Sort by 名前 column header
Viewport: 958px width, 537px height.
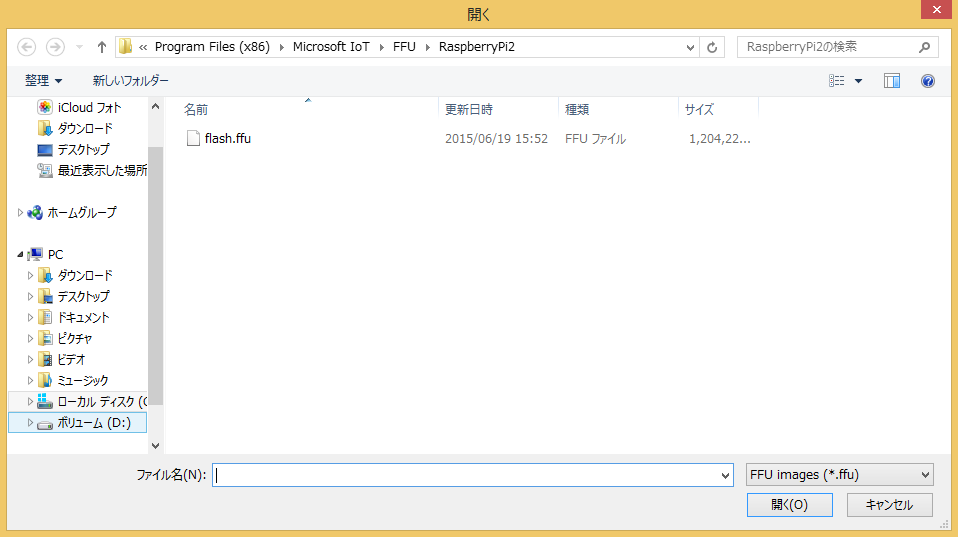tap(196, 109)
